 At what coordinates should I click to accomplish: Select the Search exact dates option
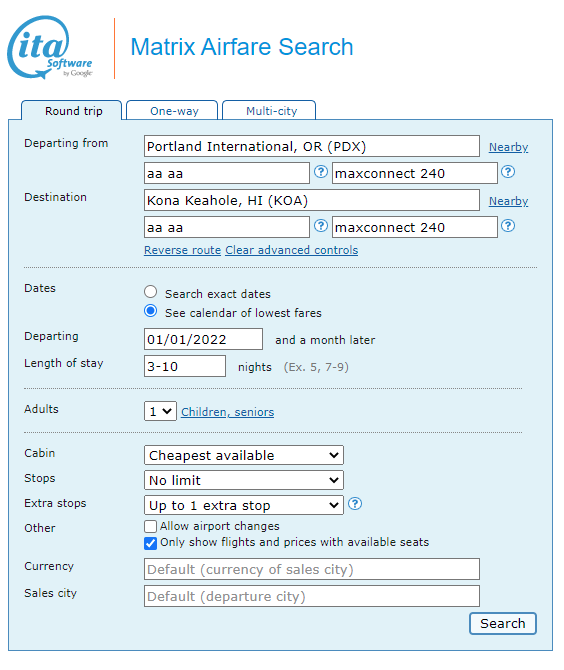point(150,292)
